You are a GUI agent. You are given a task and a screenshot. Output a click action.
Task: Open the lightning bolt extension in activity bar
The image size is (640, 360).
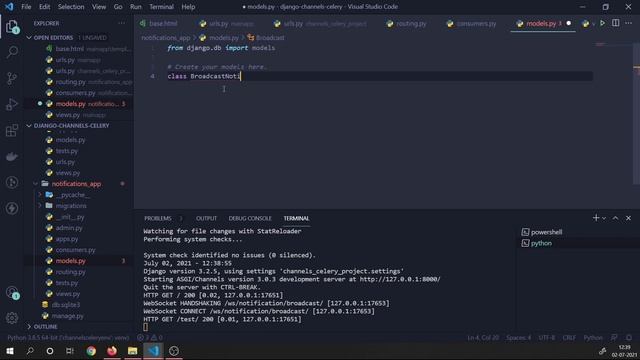[12, 208]
